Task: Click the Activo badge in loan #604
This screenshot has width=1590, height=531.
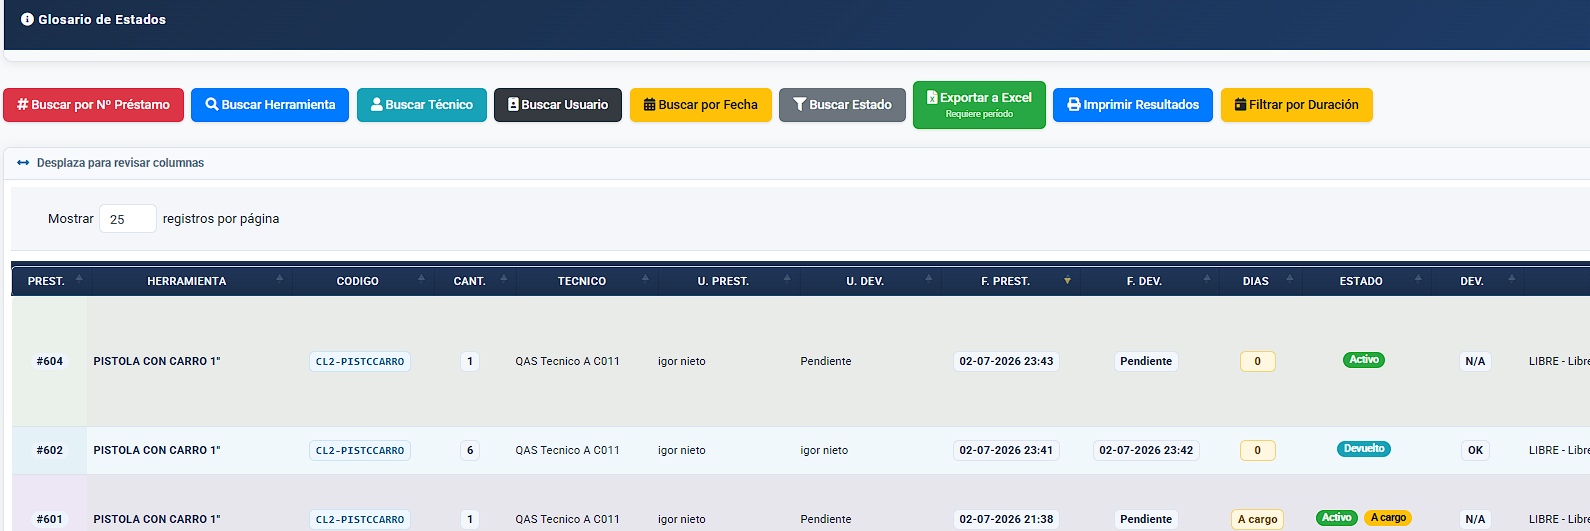Action: click(x=1364, y=360)
